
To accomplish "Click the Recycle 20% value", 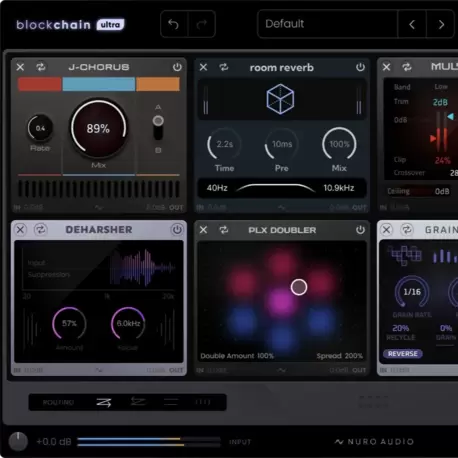I will tap(401, 328).
